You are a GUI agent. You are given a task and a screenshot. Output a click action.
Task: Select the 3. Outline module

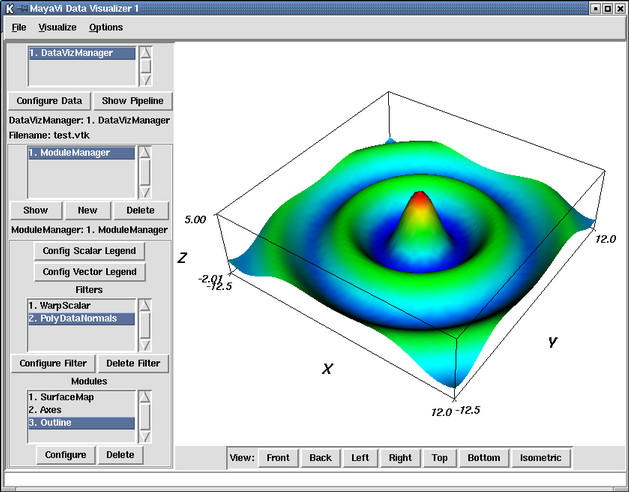[x=81, y=423]
